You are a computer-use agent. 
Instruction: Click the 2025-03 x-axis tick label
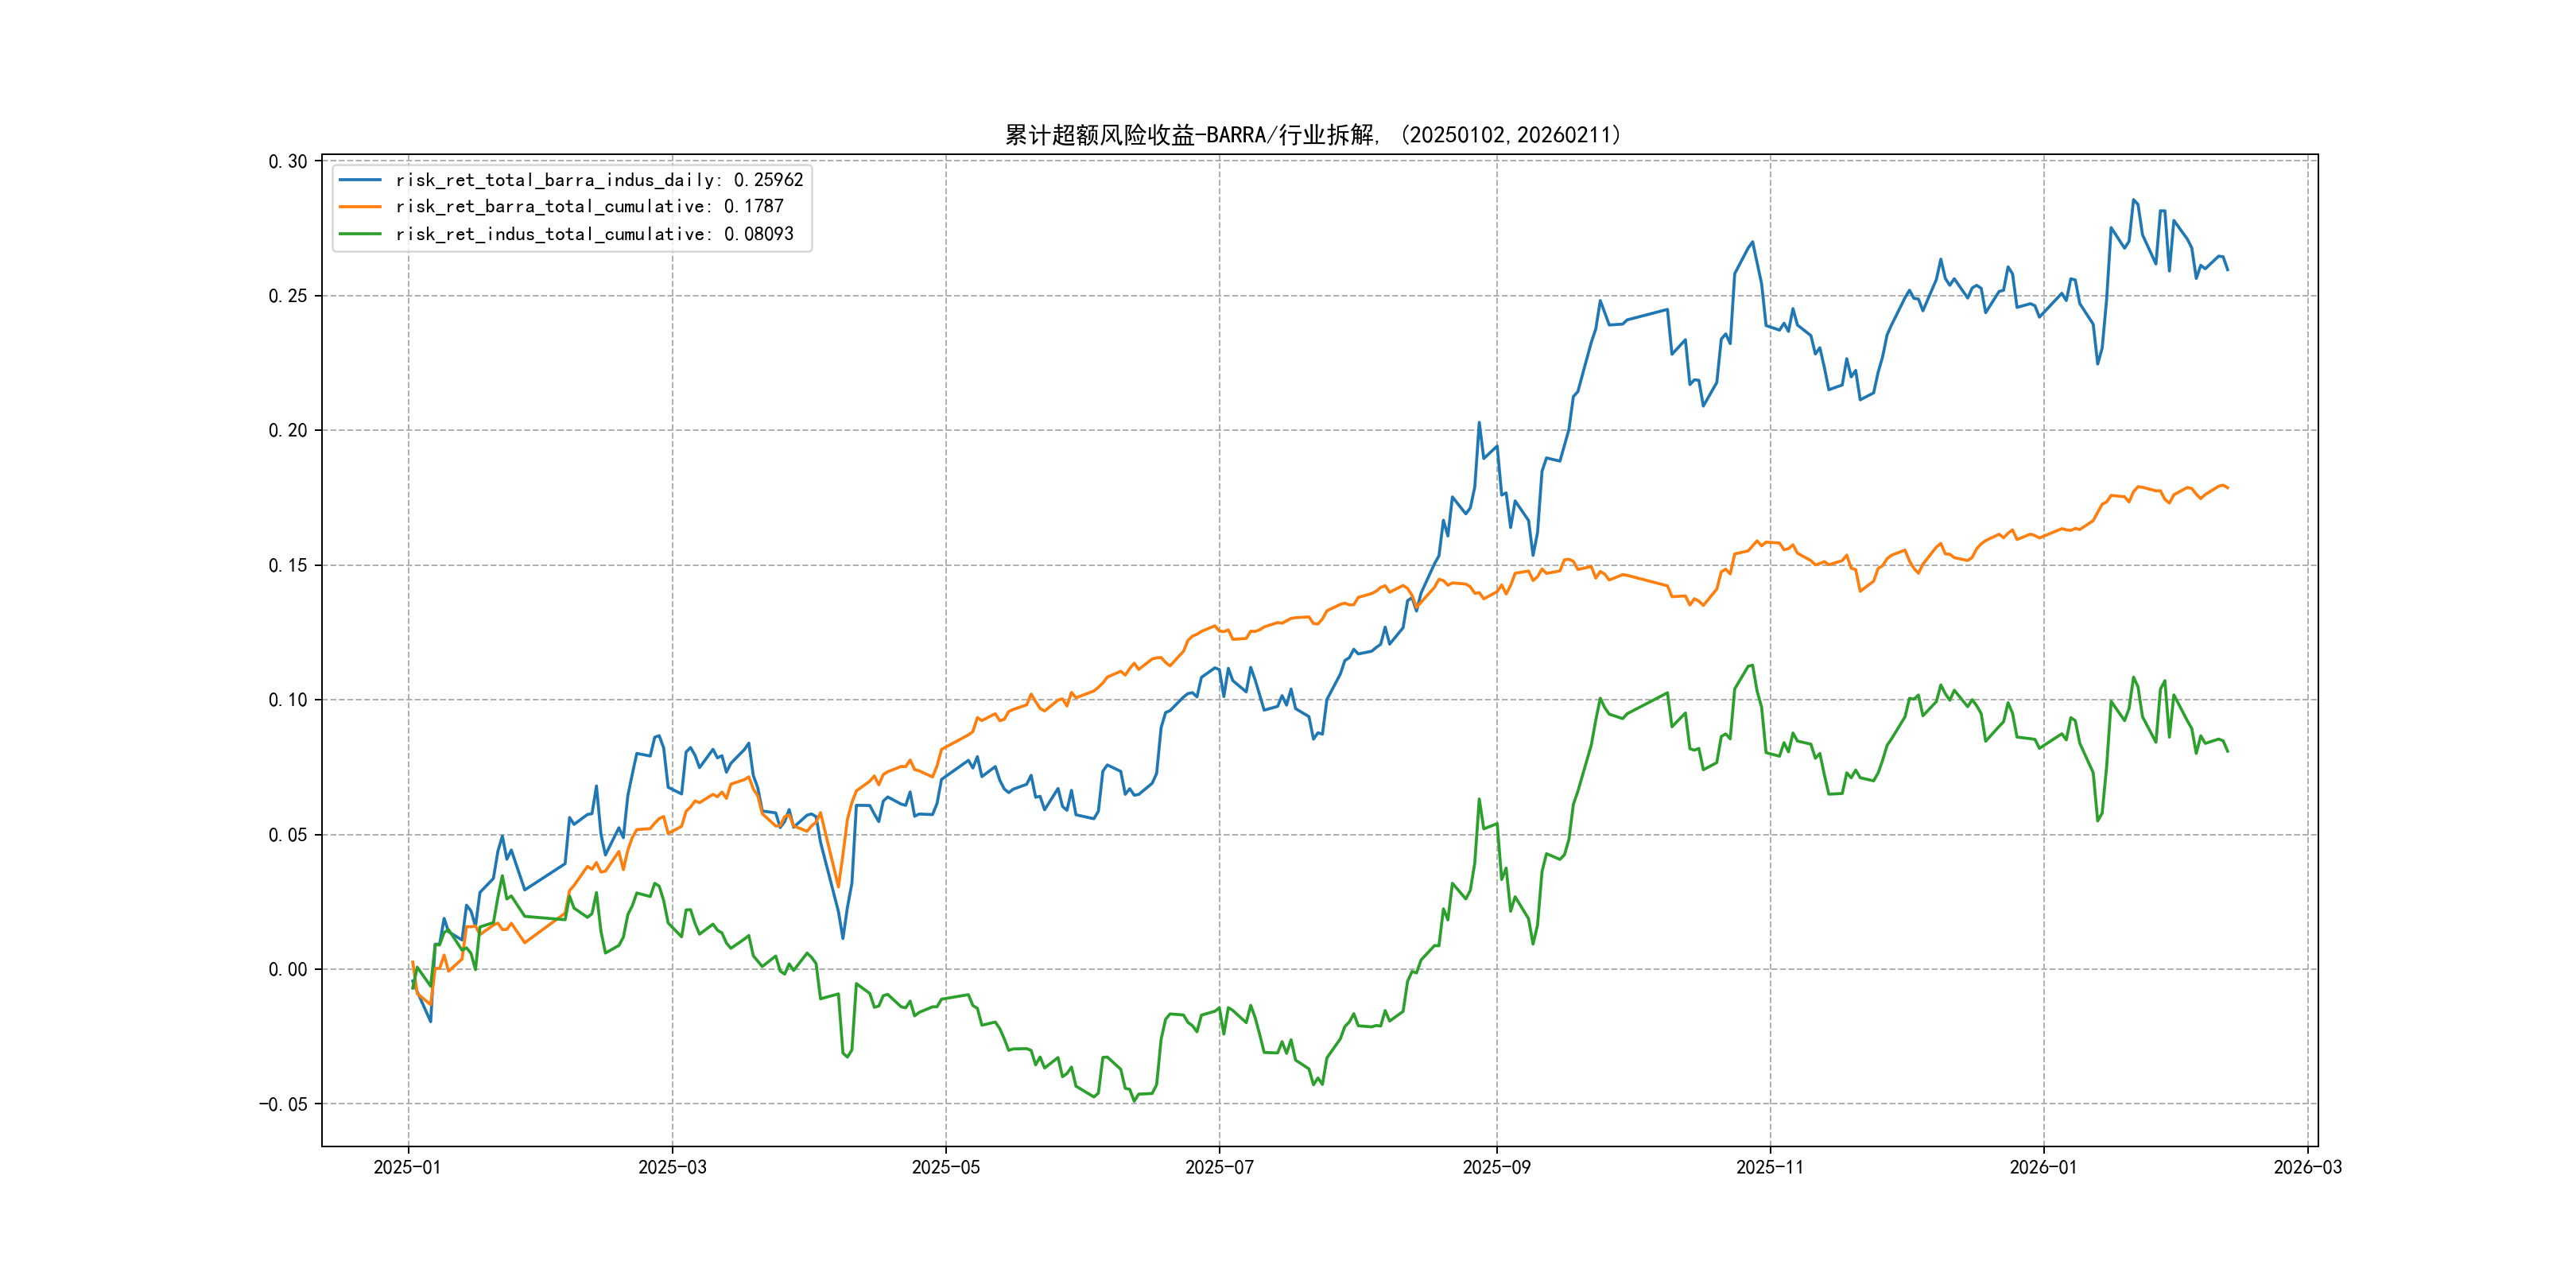coord(672,1167)
